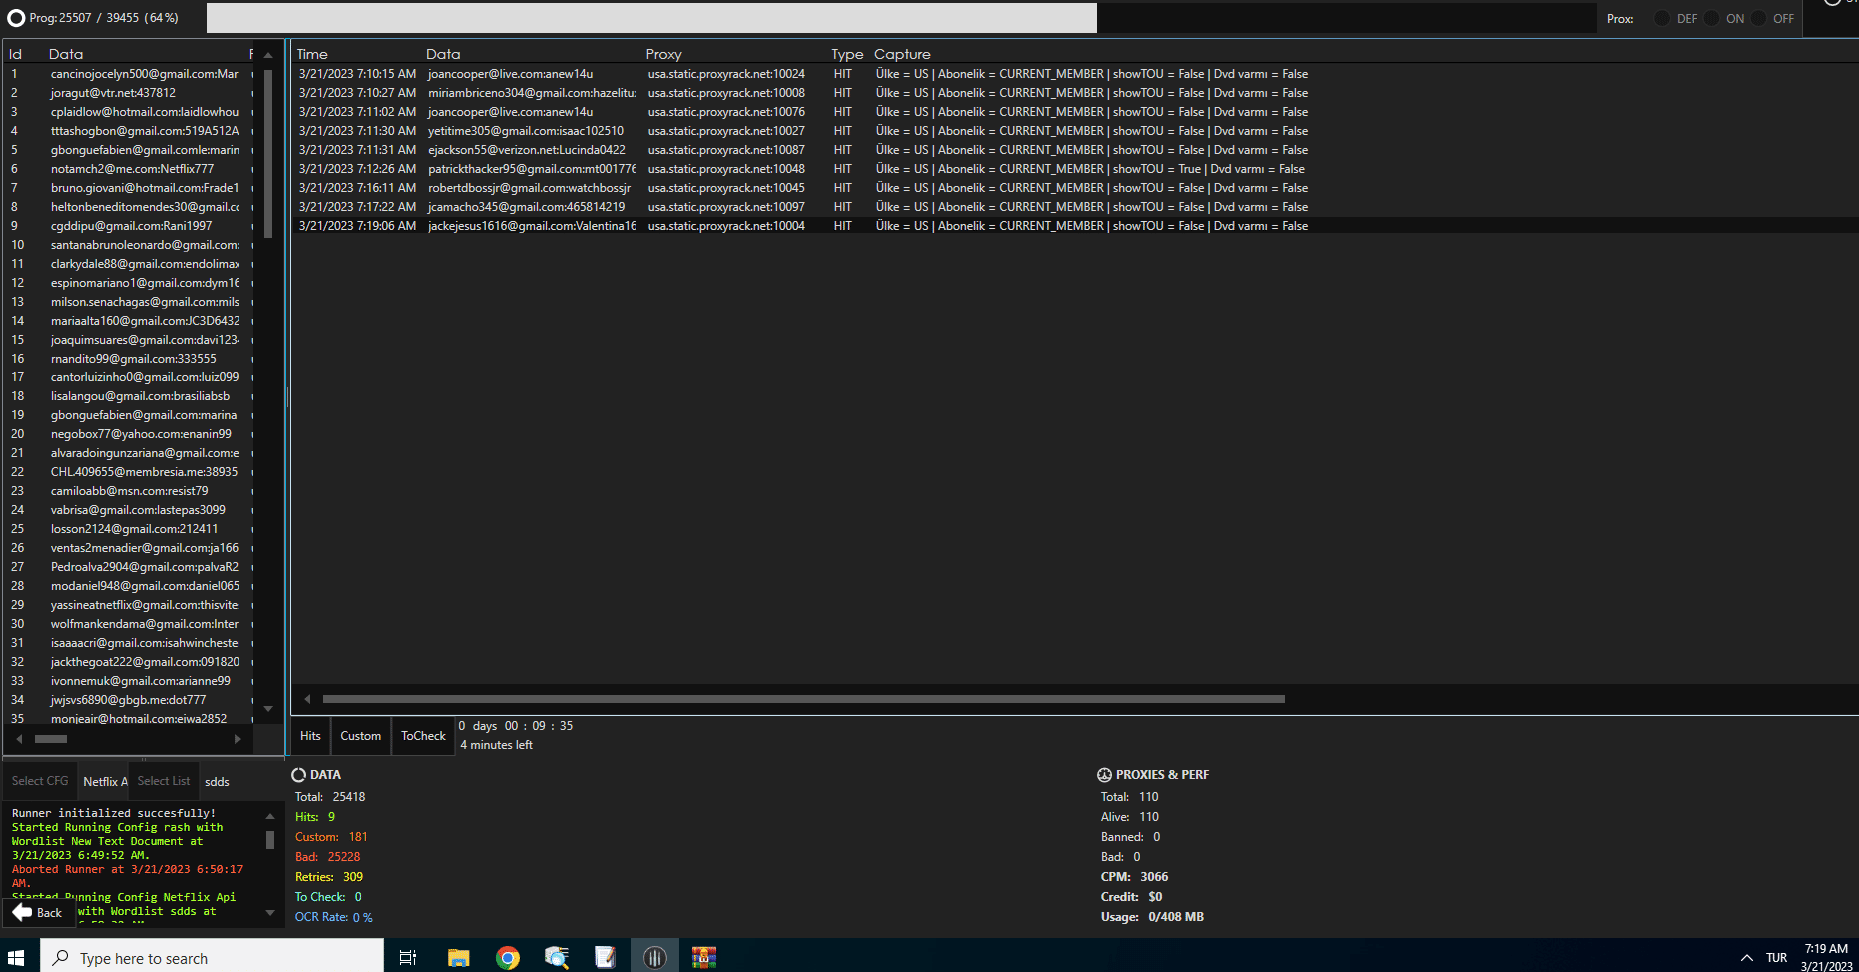Screen dimensions: 1859x972
Task: Click the Custom count 181
Action: (x=358, y=837)
